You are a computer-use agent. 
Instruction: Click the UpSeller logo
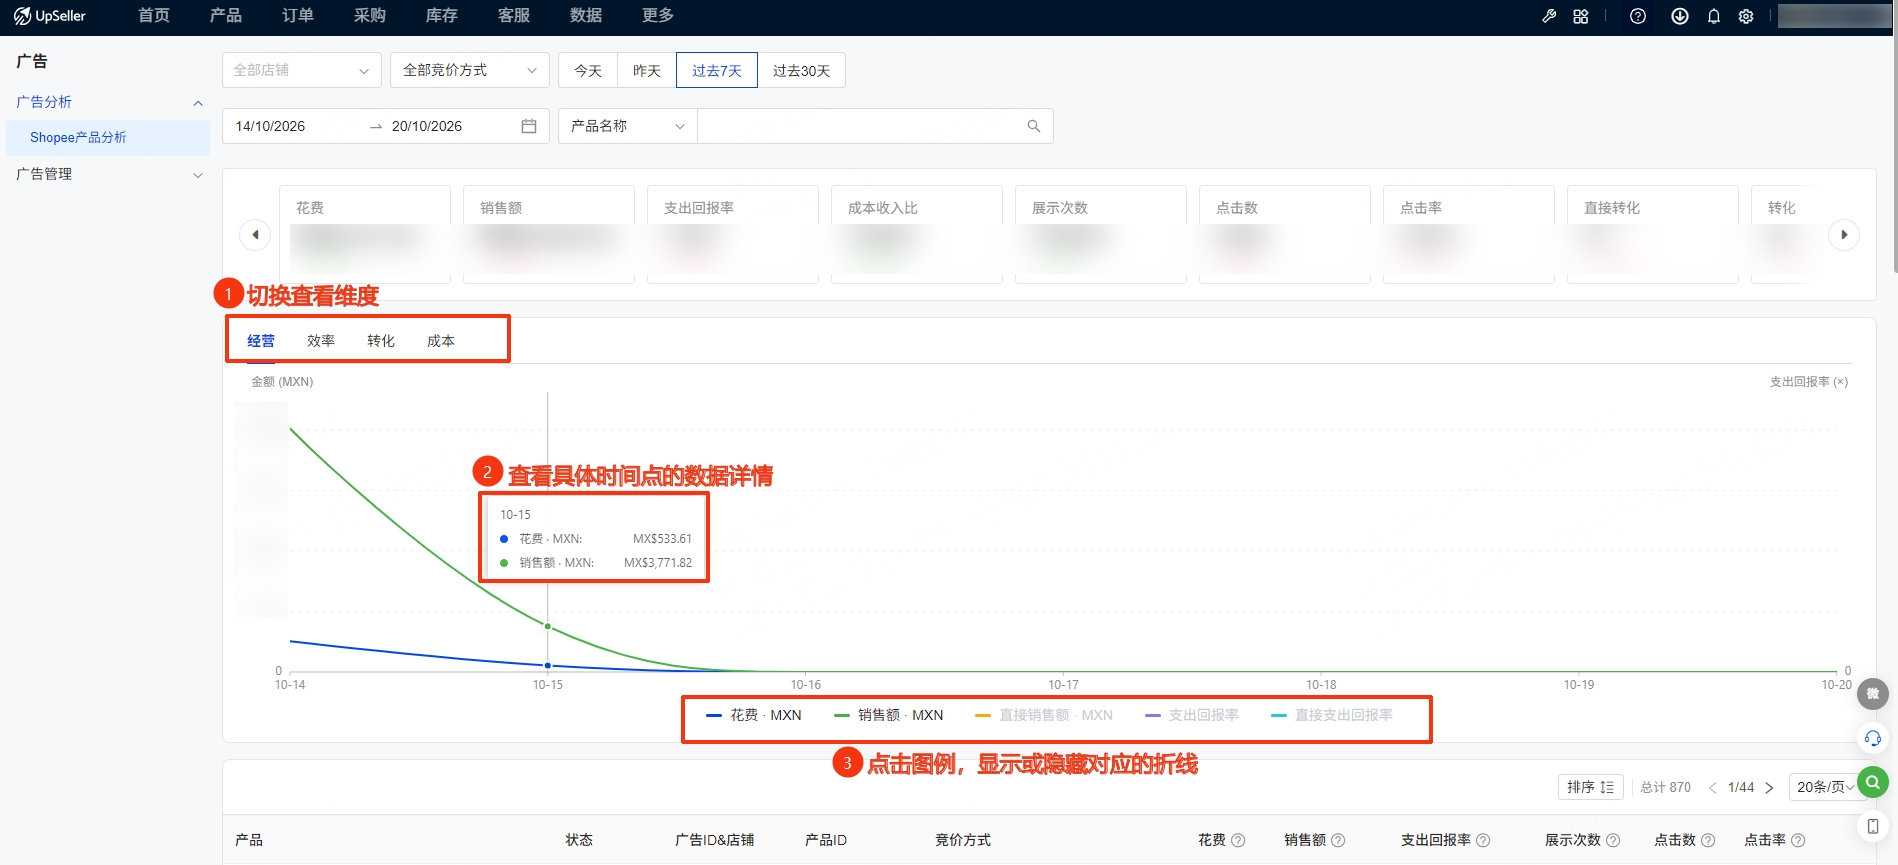coord(50,16)
